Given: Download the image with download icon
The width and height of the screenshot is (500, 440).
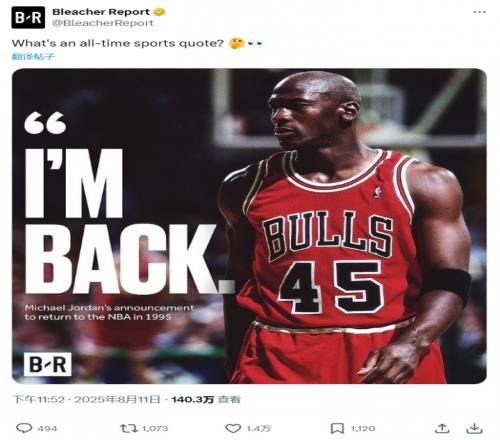Looking at the screenshot, I should (474, 428).
